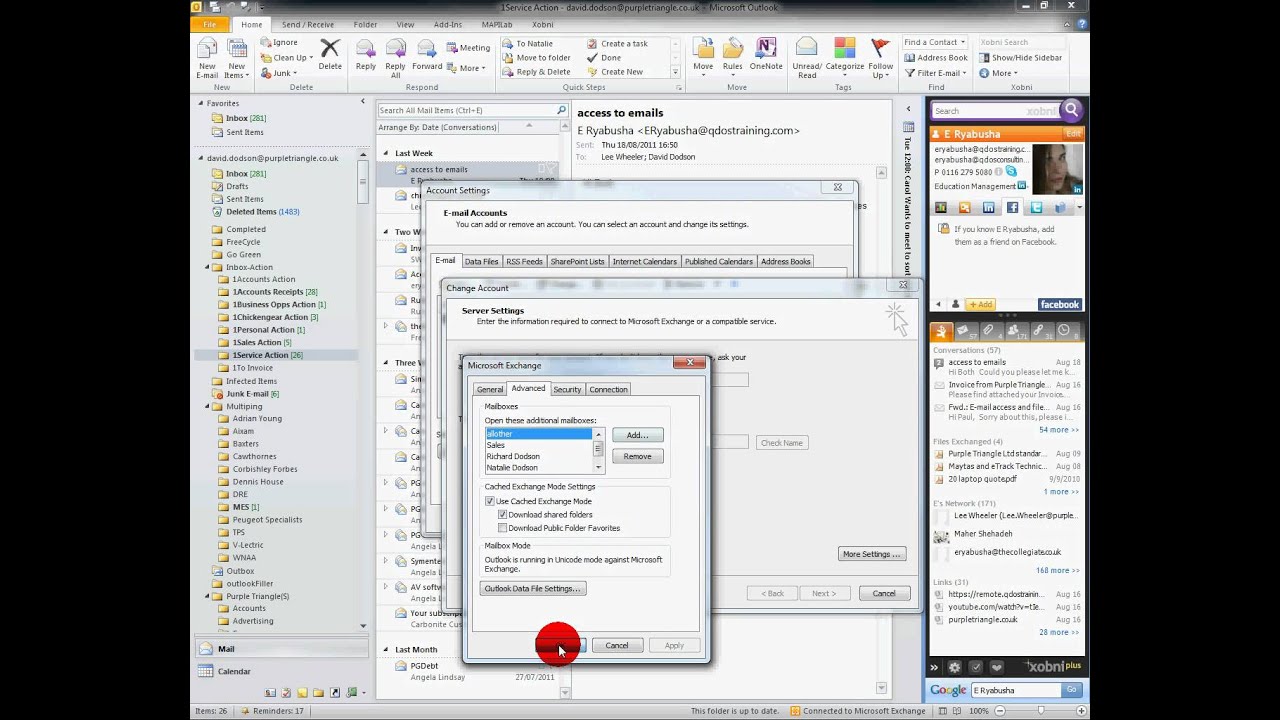
Task: Switch to the Connection tab
Action: (608, 390)
